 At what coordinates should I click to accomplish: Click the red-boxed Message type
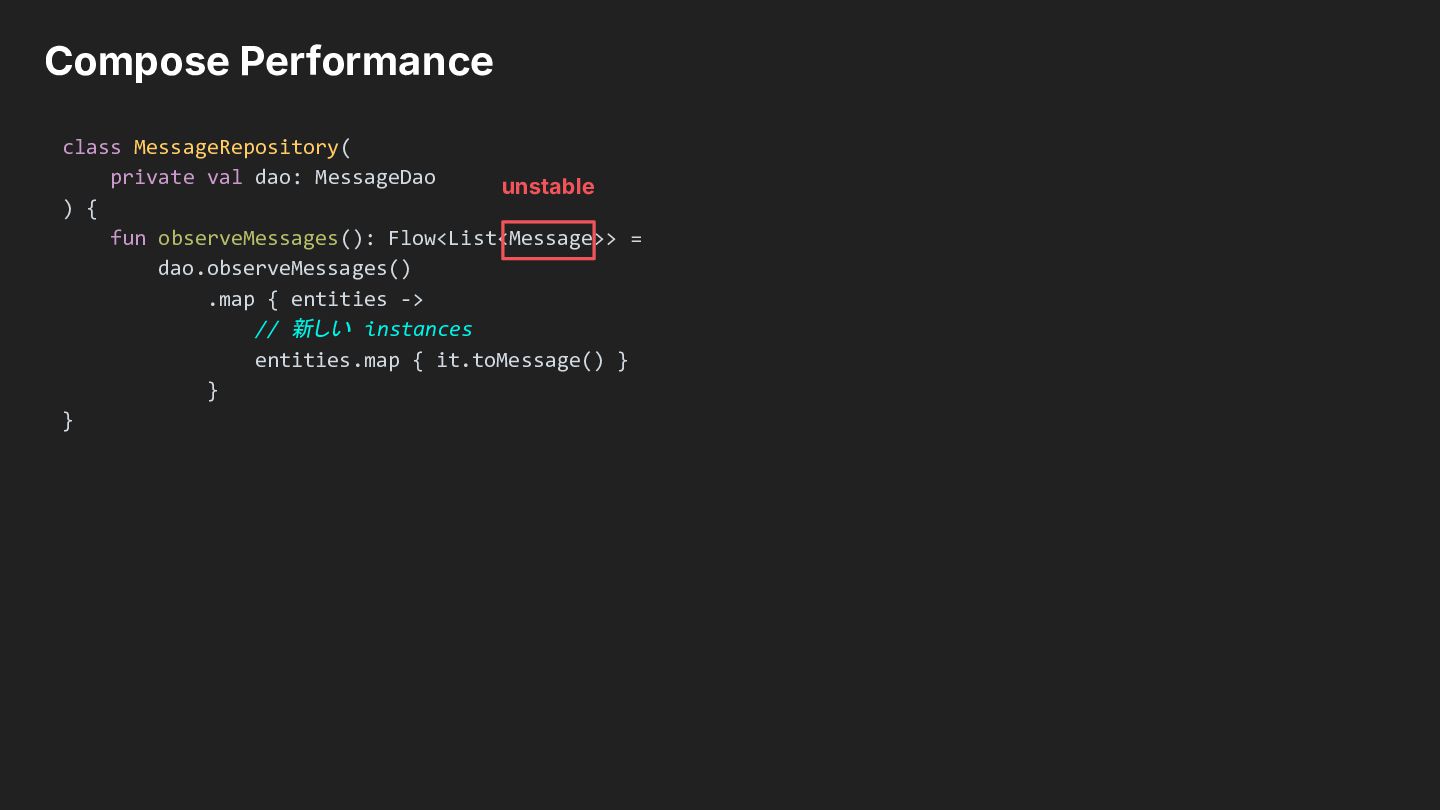pos(549,240)
